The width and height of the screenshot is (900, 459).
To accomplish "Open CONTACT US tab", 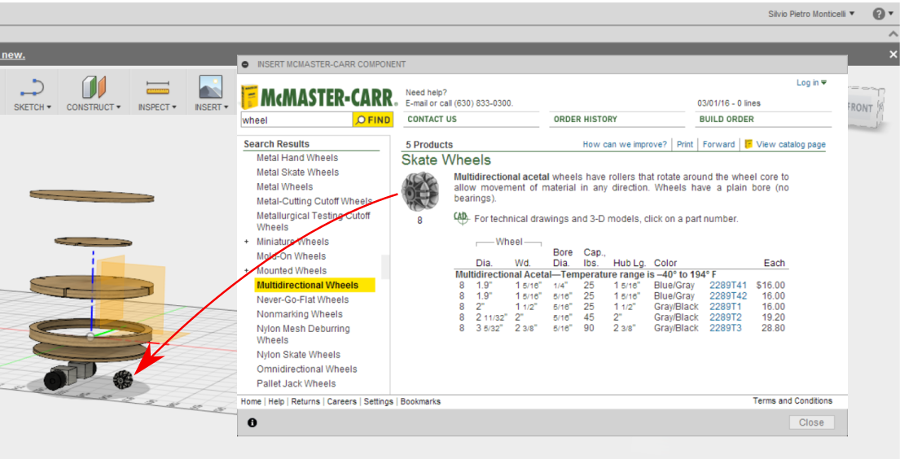I will (x=432, y=119).
